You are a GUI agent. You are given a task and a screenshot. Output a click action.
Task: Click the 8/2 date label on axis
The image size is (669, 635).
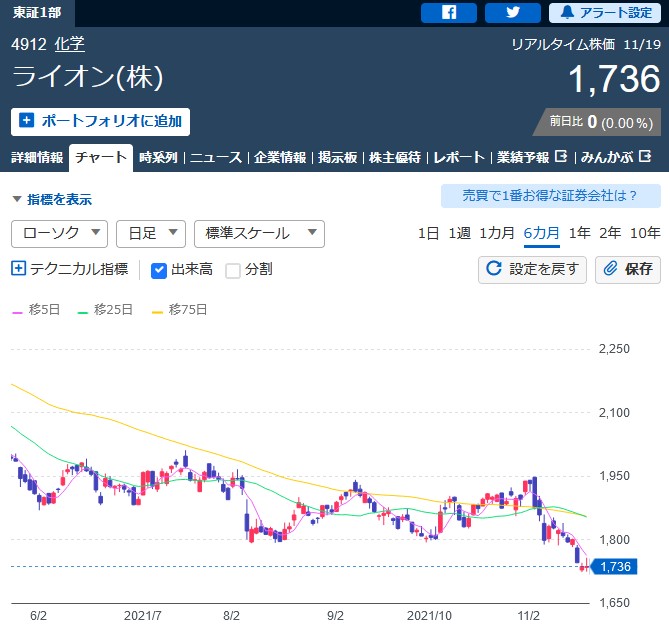[231, 616]
